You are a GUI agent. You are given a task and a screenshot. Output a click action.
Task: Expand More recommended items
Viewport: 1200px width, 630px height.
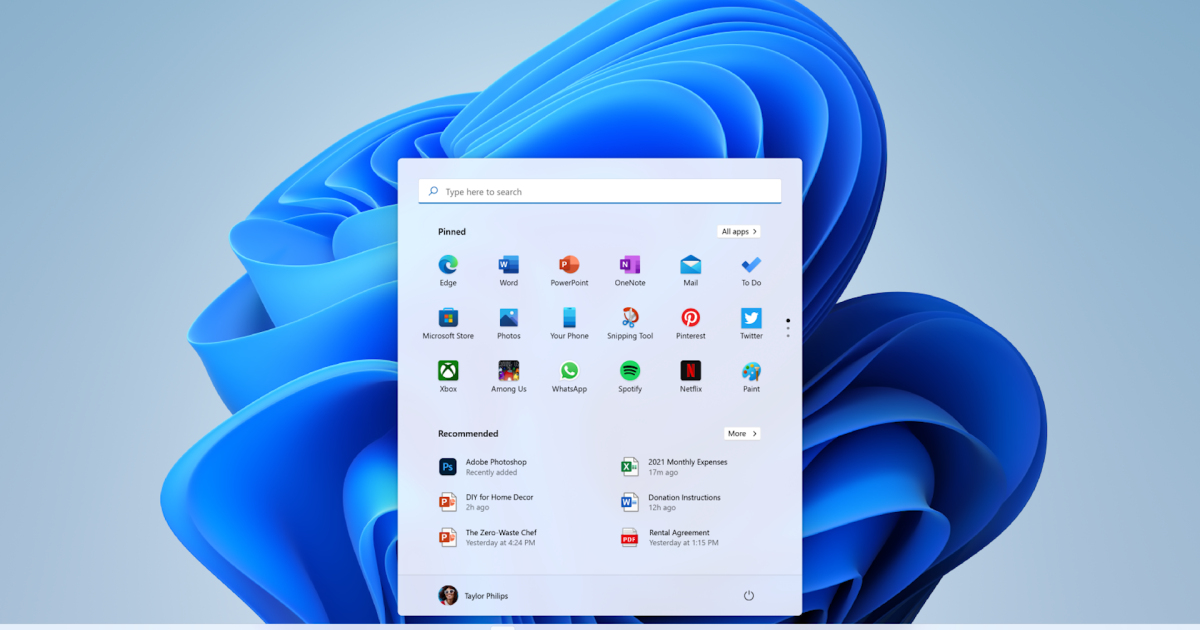[x=742, y=434]
